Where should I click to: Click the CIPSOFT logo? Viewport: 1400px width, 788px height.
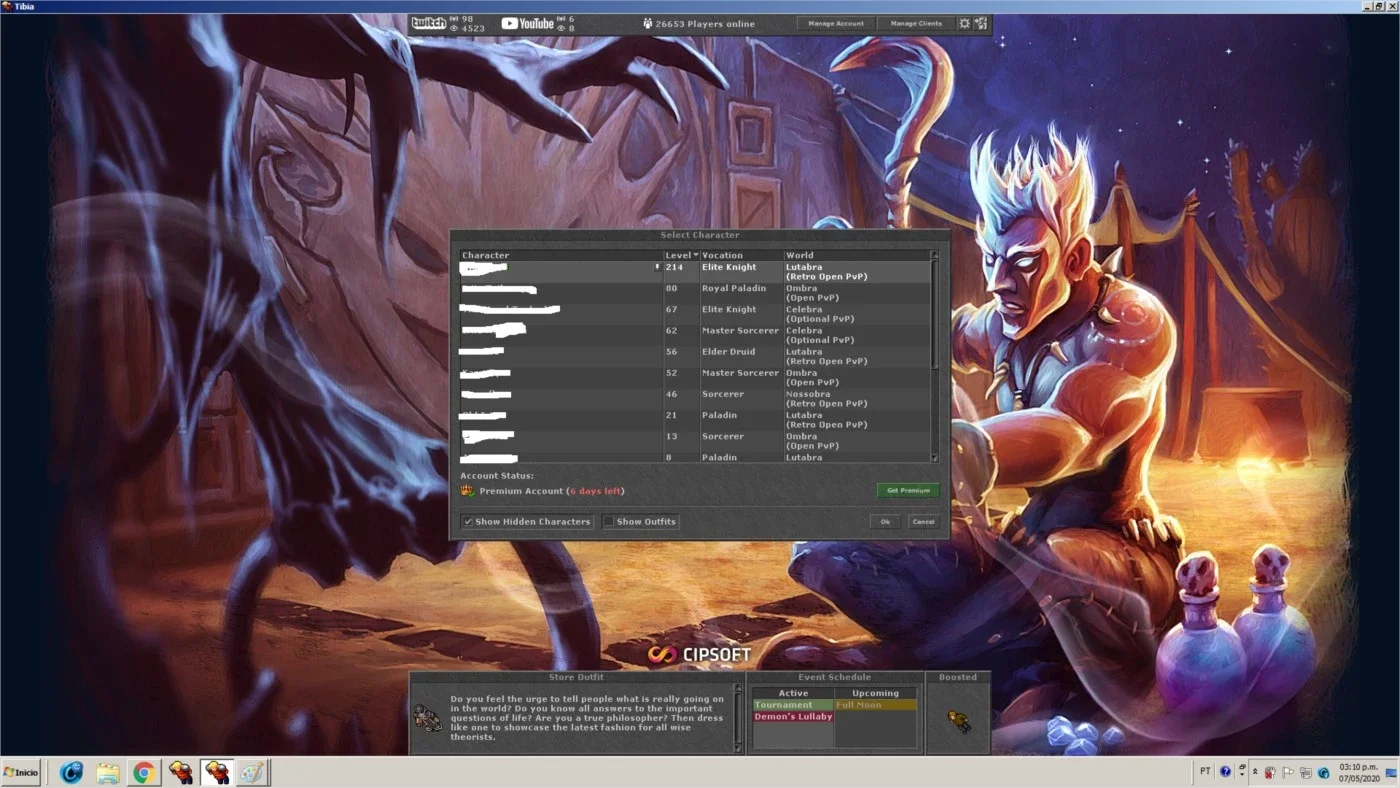coord(699,655)
